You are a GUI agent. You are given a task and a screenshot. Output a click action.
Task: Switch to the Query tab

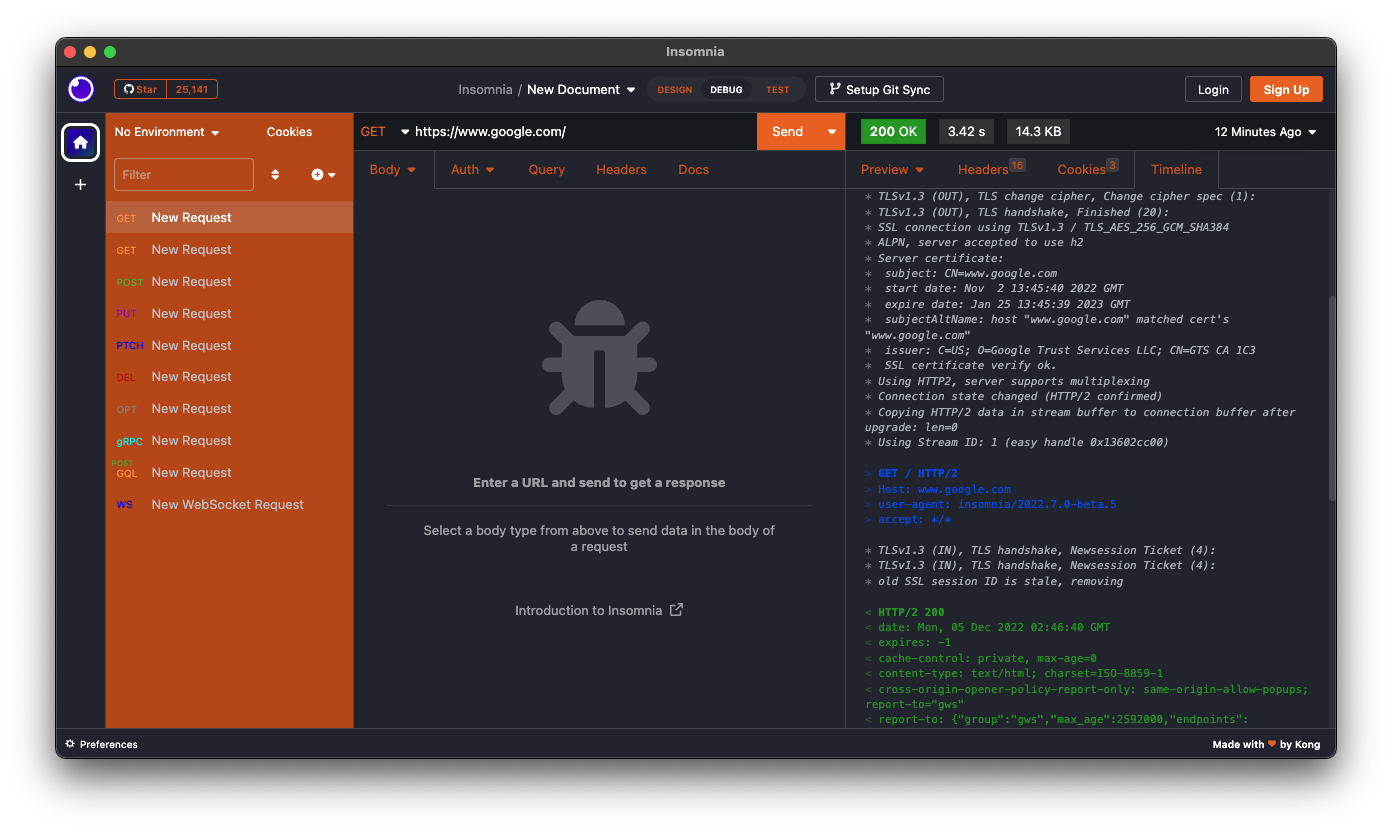(x=546, y=169)
